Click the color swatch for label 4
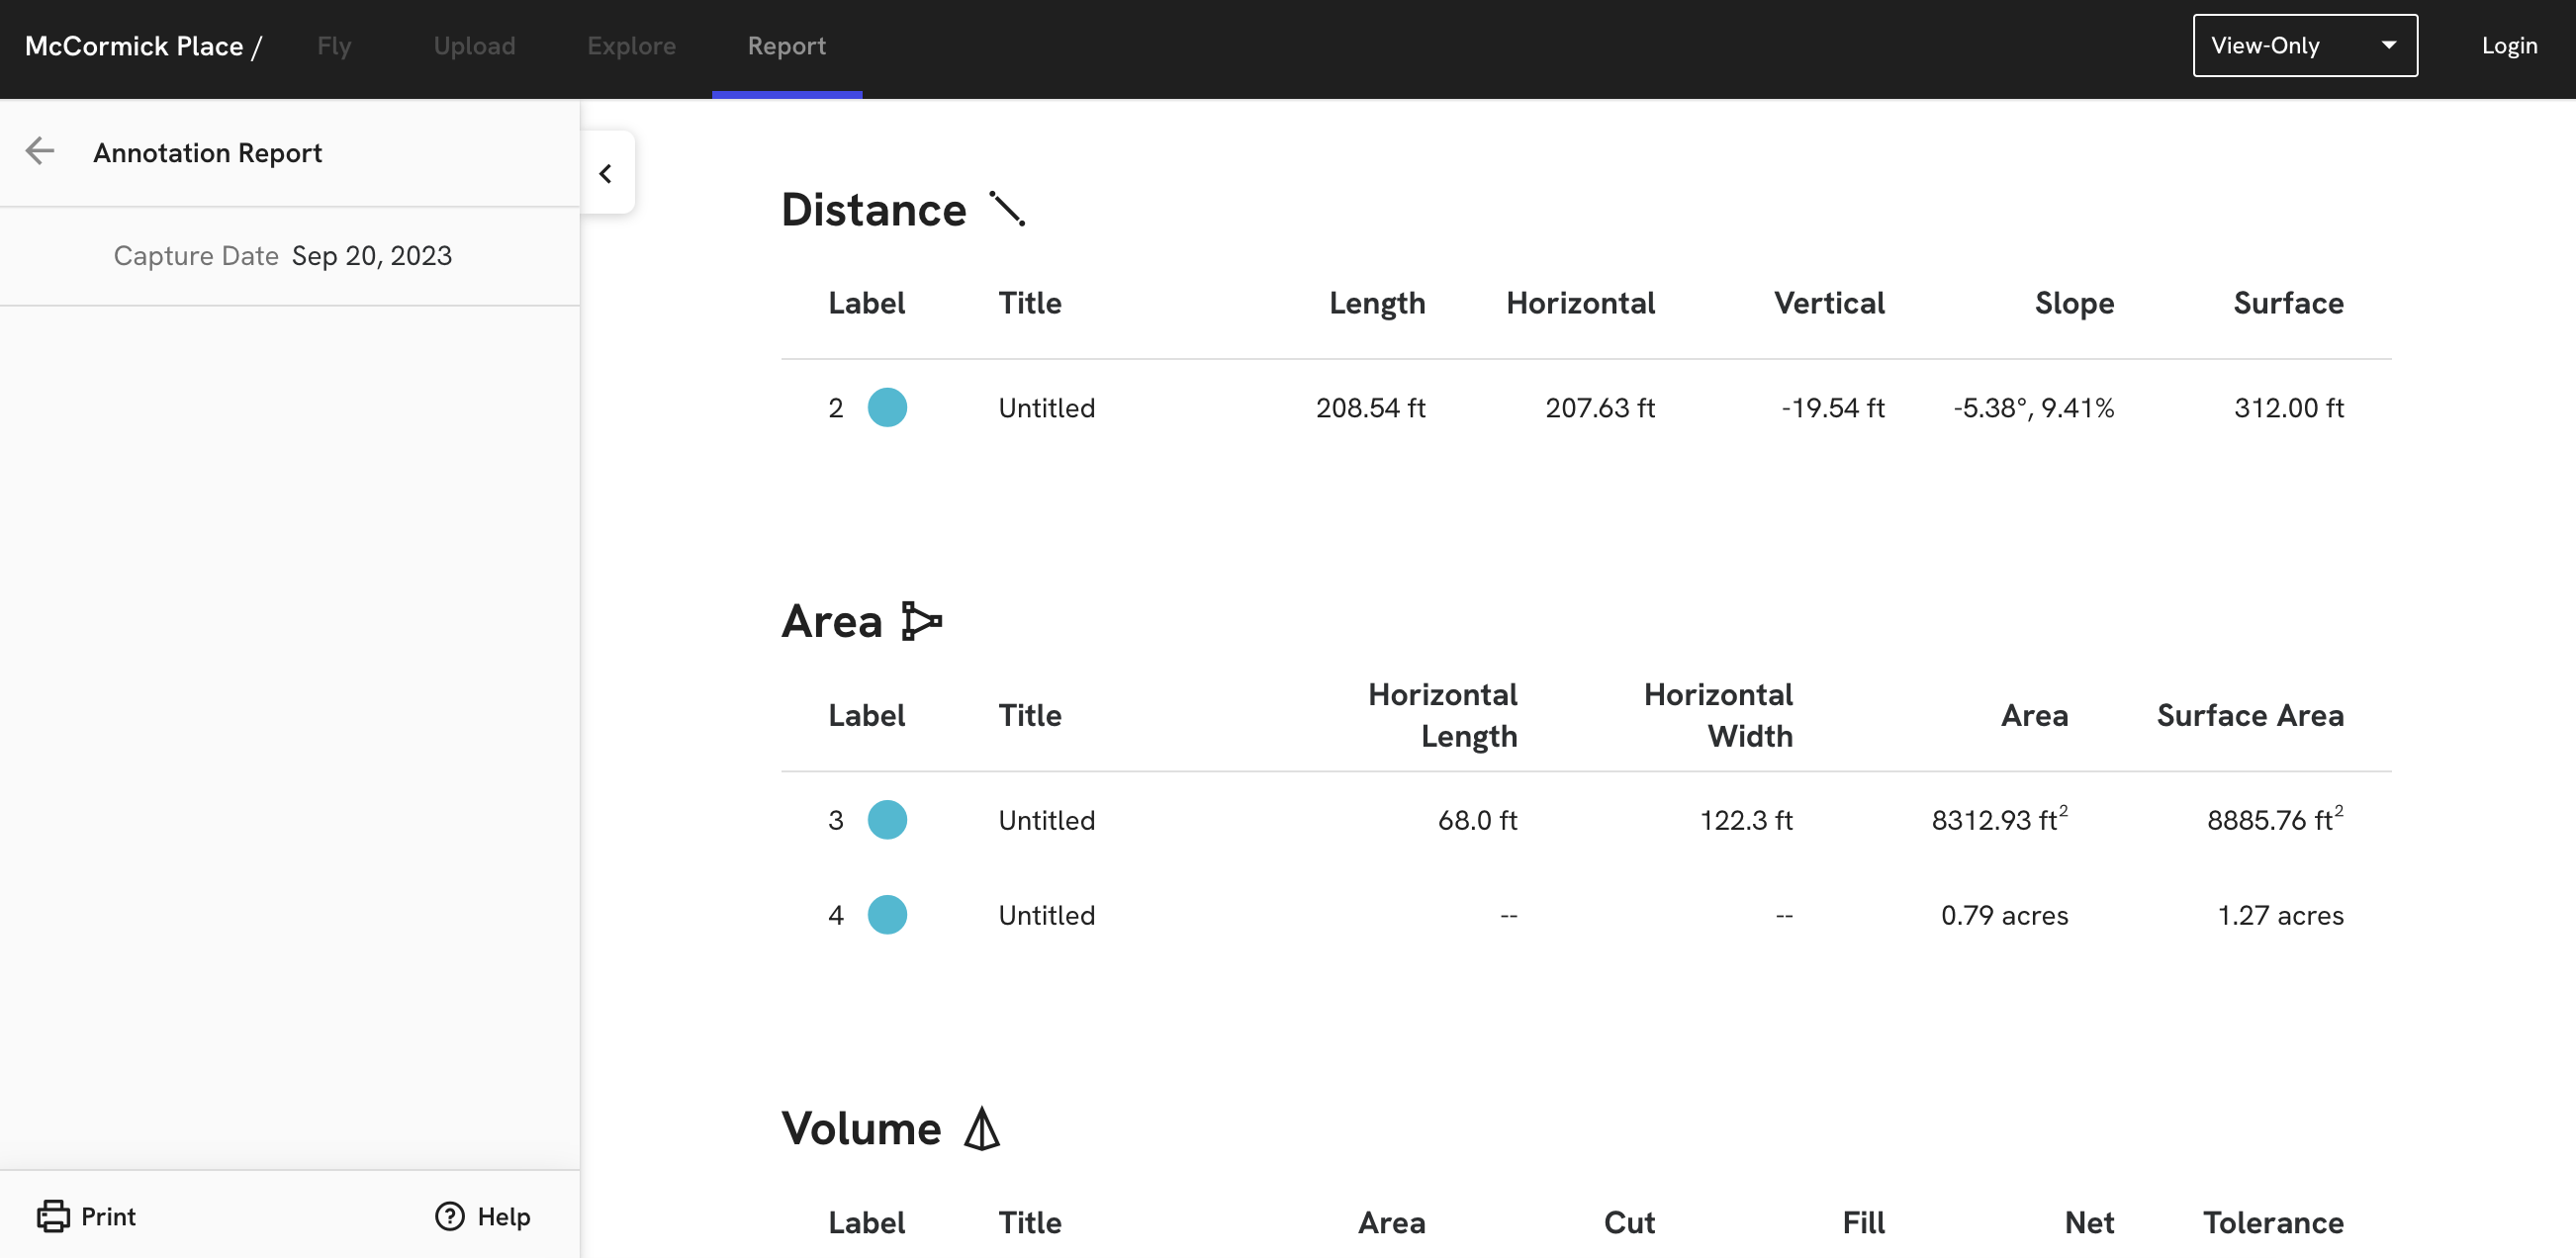This screenshot has height=1258, width=2576. tap(887, 915)
